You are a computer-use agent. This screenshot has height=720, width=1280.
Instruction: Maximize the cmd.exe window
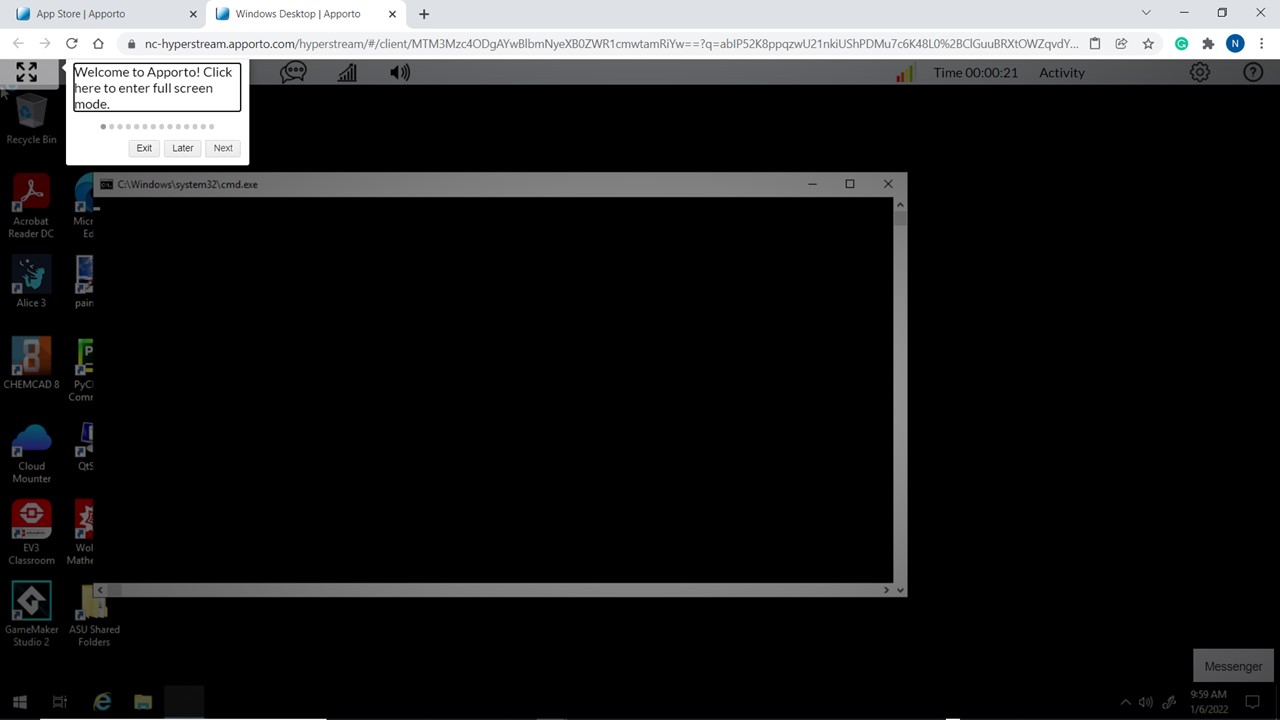(850, 184)
